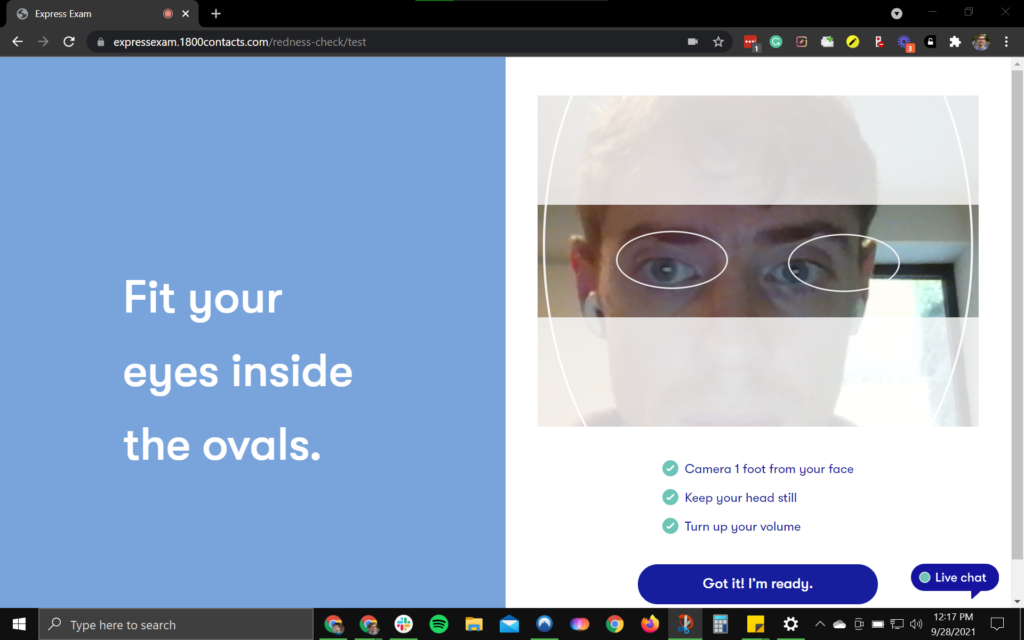Image resolution: width=1024 pixels, height=640 pixels.
Task: Go back to the previous page
Action: [17, 42]
